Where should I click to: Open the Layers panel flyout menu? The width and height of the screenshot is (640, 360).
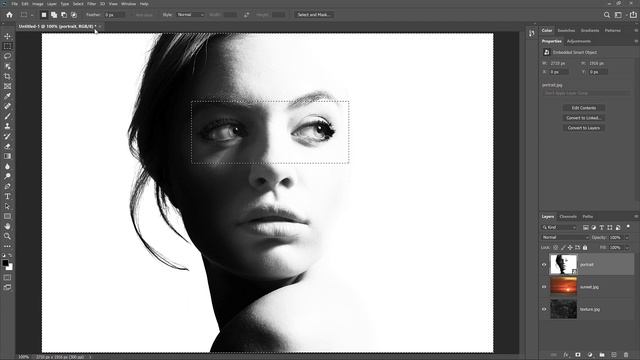(x=636, y=217)
